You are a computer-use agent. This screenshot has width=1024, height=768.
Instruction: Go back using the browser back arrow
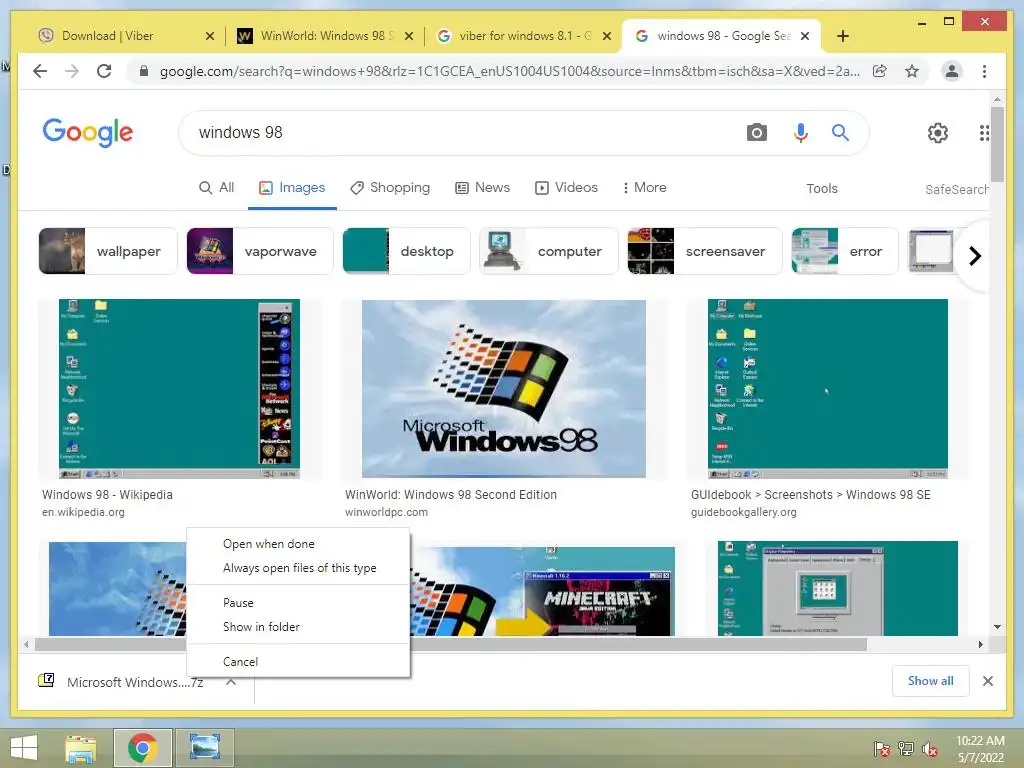click(40, 71)
